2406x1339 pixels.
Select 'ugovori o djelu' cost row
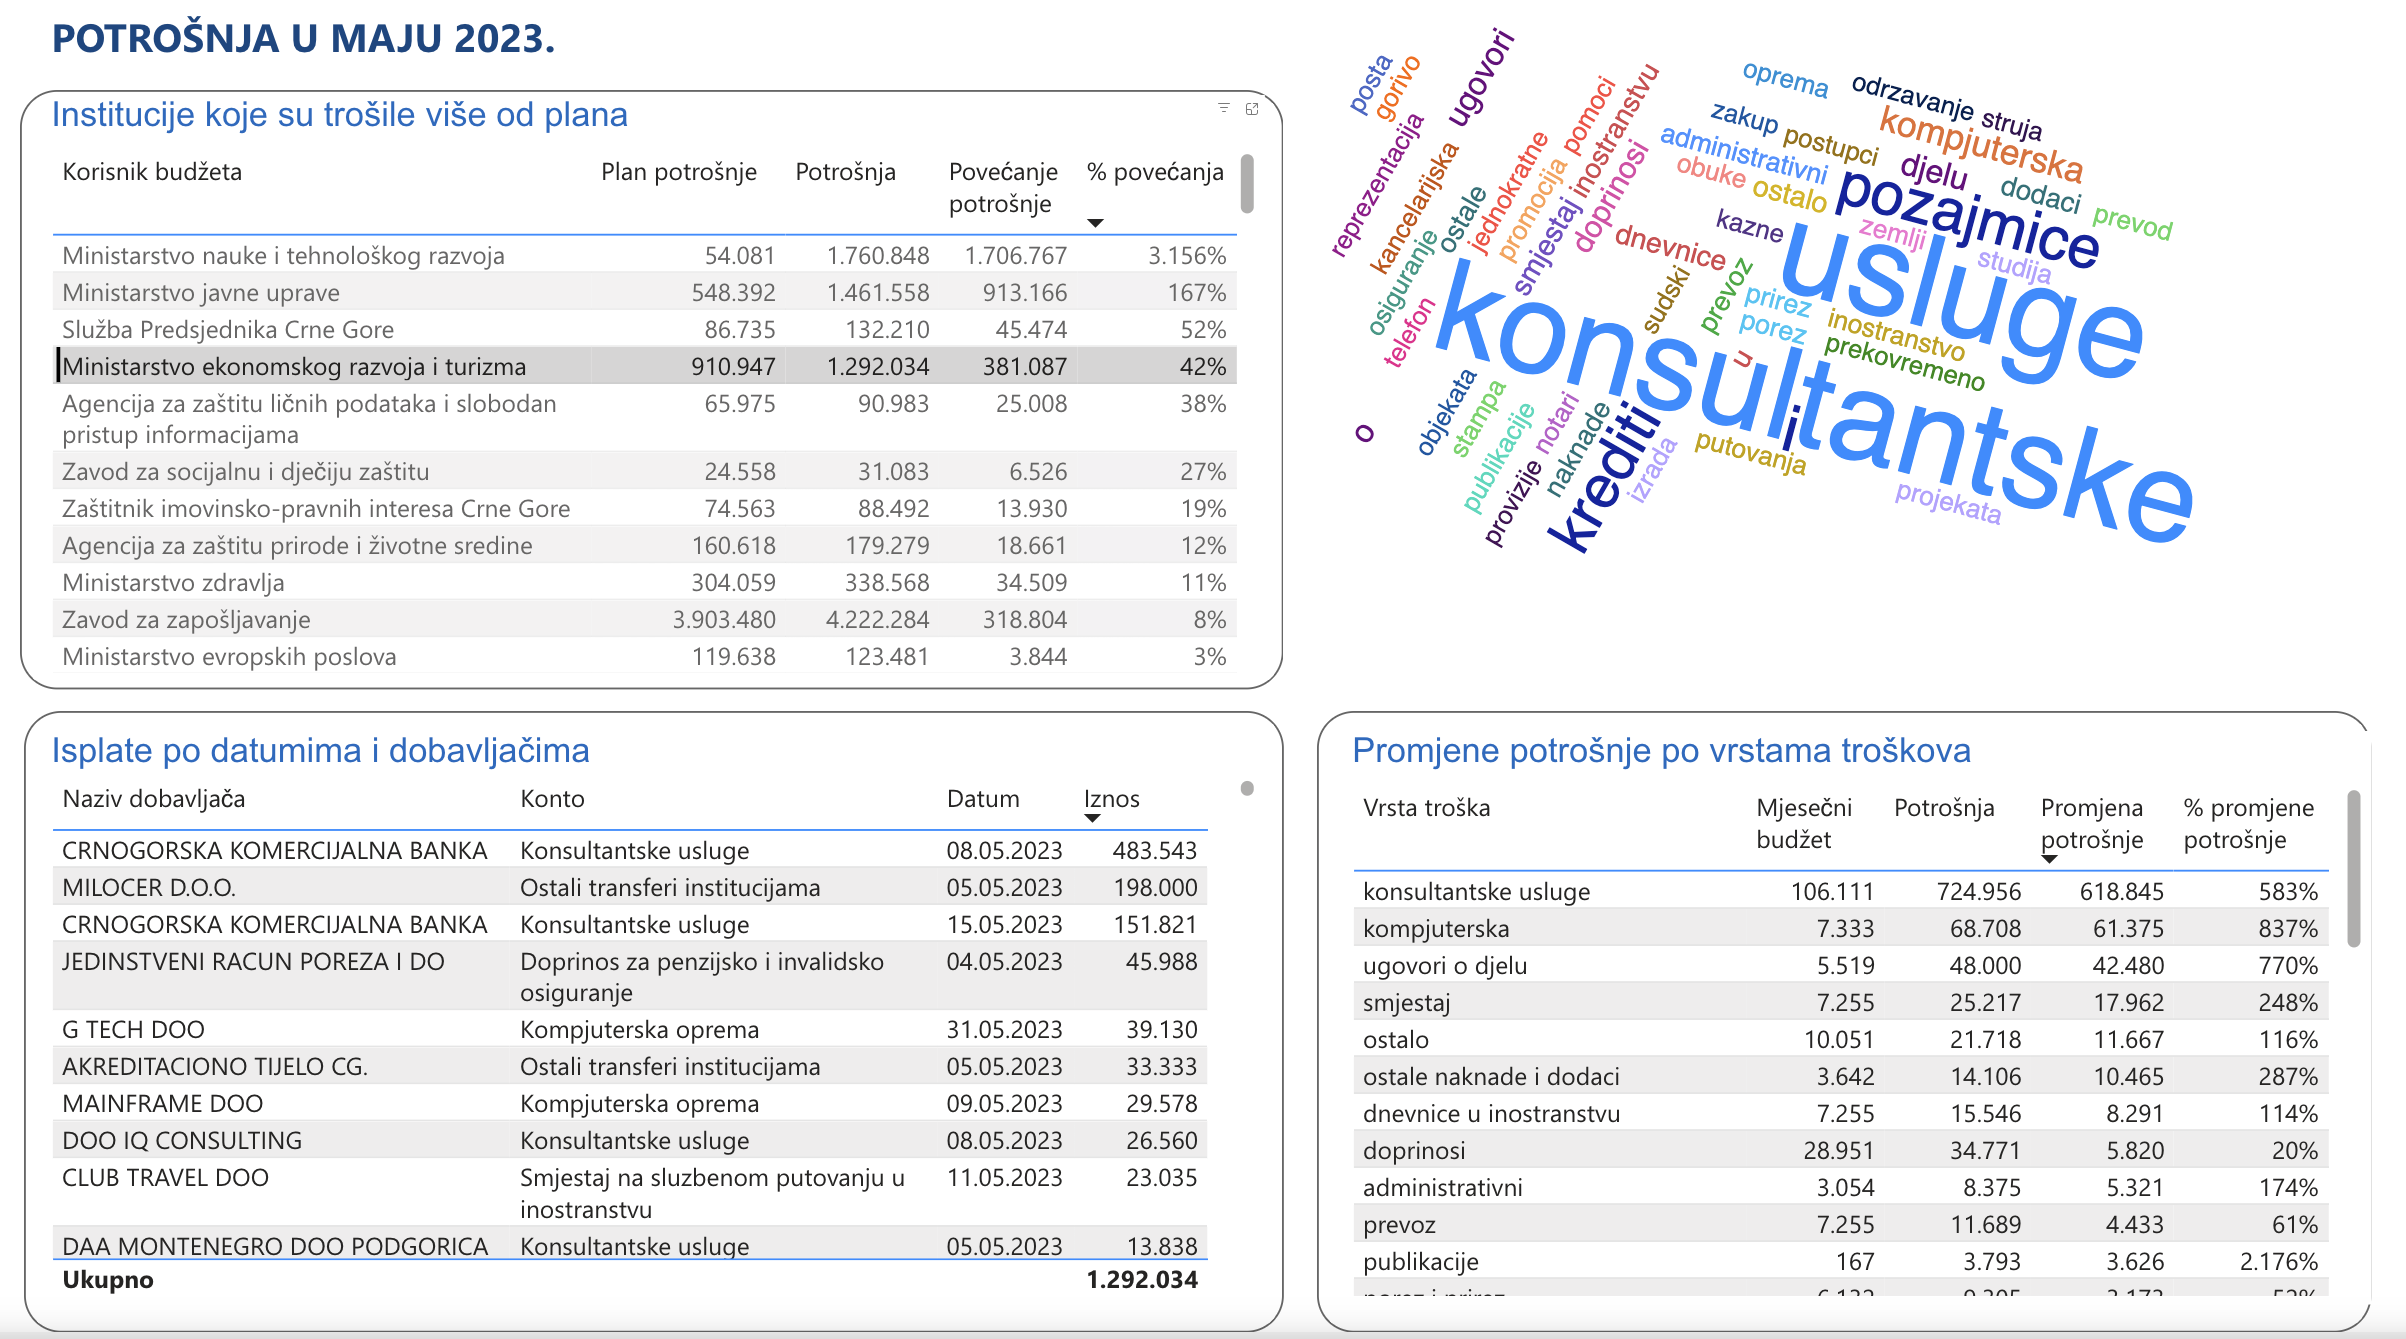coord(1445,966)
